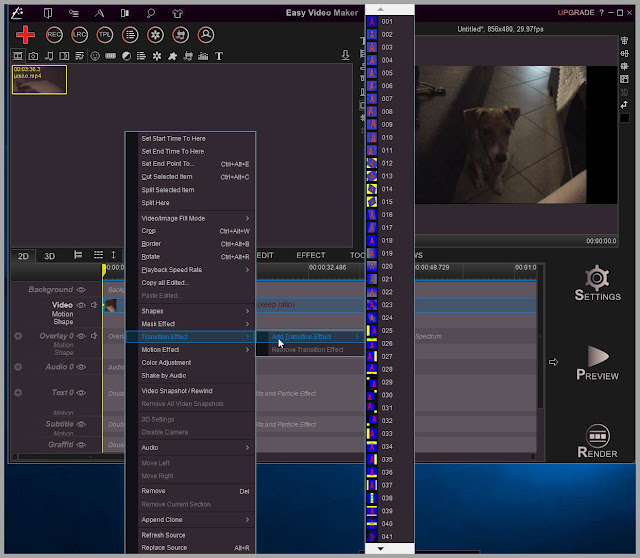The width and height of the screenshot is (640, 558).
Task: Click the timeline horizontal scrollbar
Action: point(273,457)
